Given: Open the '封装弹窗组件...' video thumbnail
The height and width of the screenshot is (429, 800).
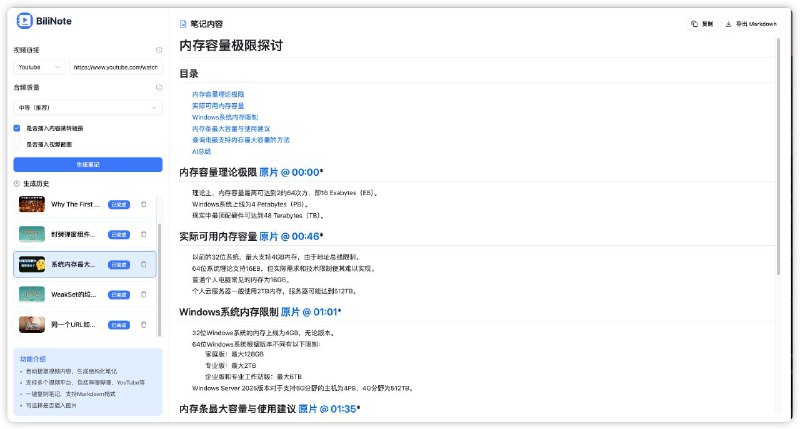Looking at the screenshot, I should [x=32, y=235].
